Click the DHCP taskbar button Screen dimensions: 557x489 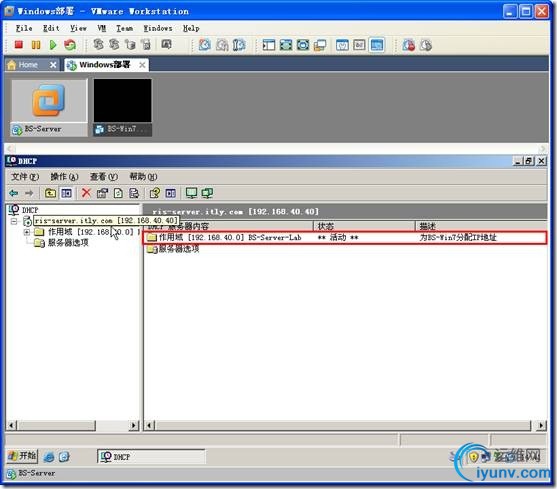[x=151, y=457]
